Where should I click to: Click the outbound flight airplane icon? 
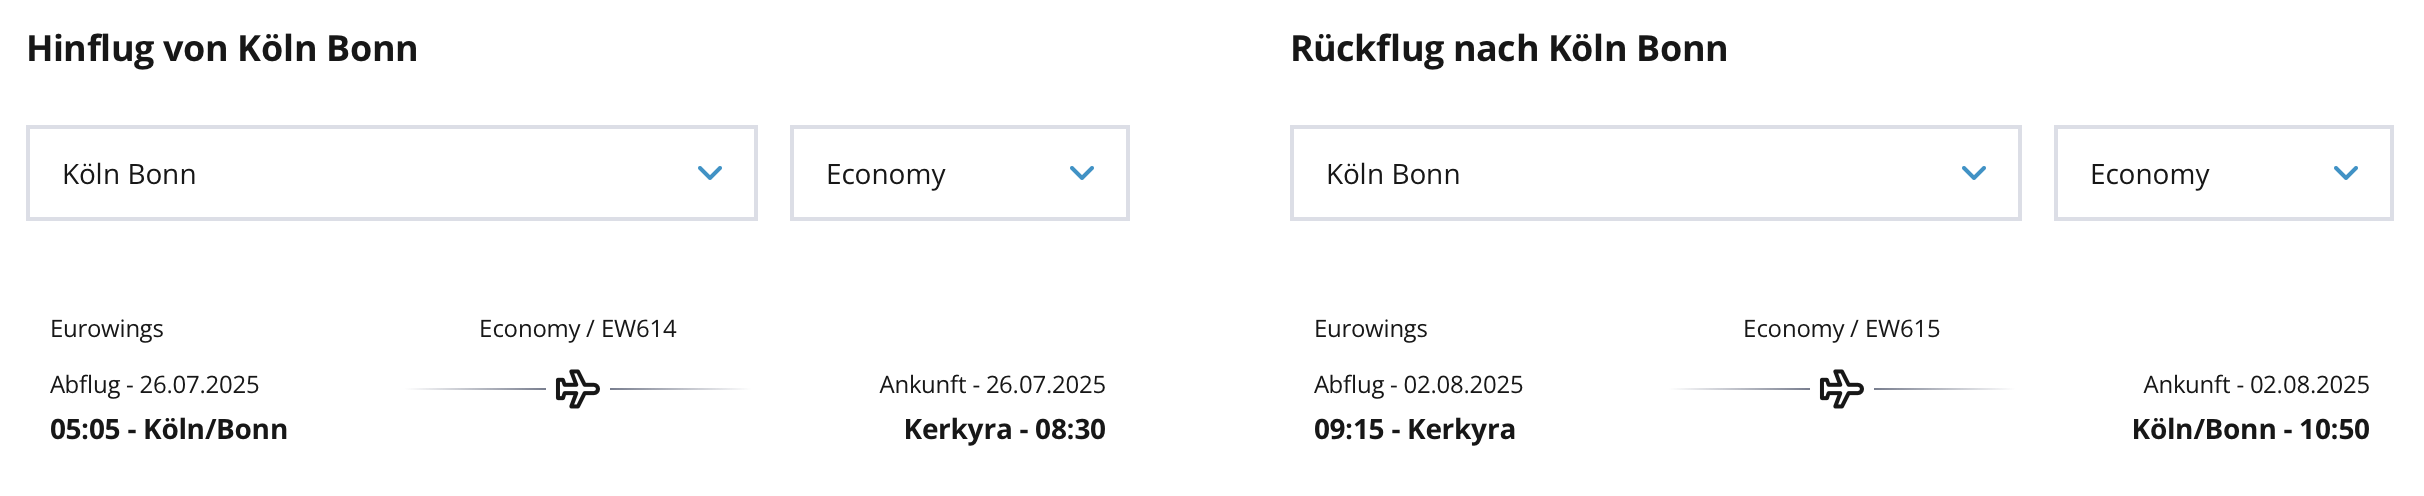[578, 389]
